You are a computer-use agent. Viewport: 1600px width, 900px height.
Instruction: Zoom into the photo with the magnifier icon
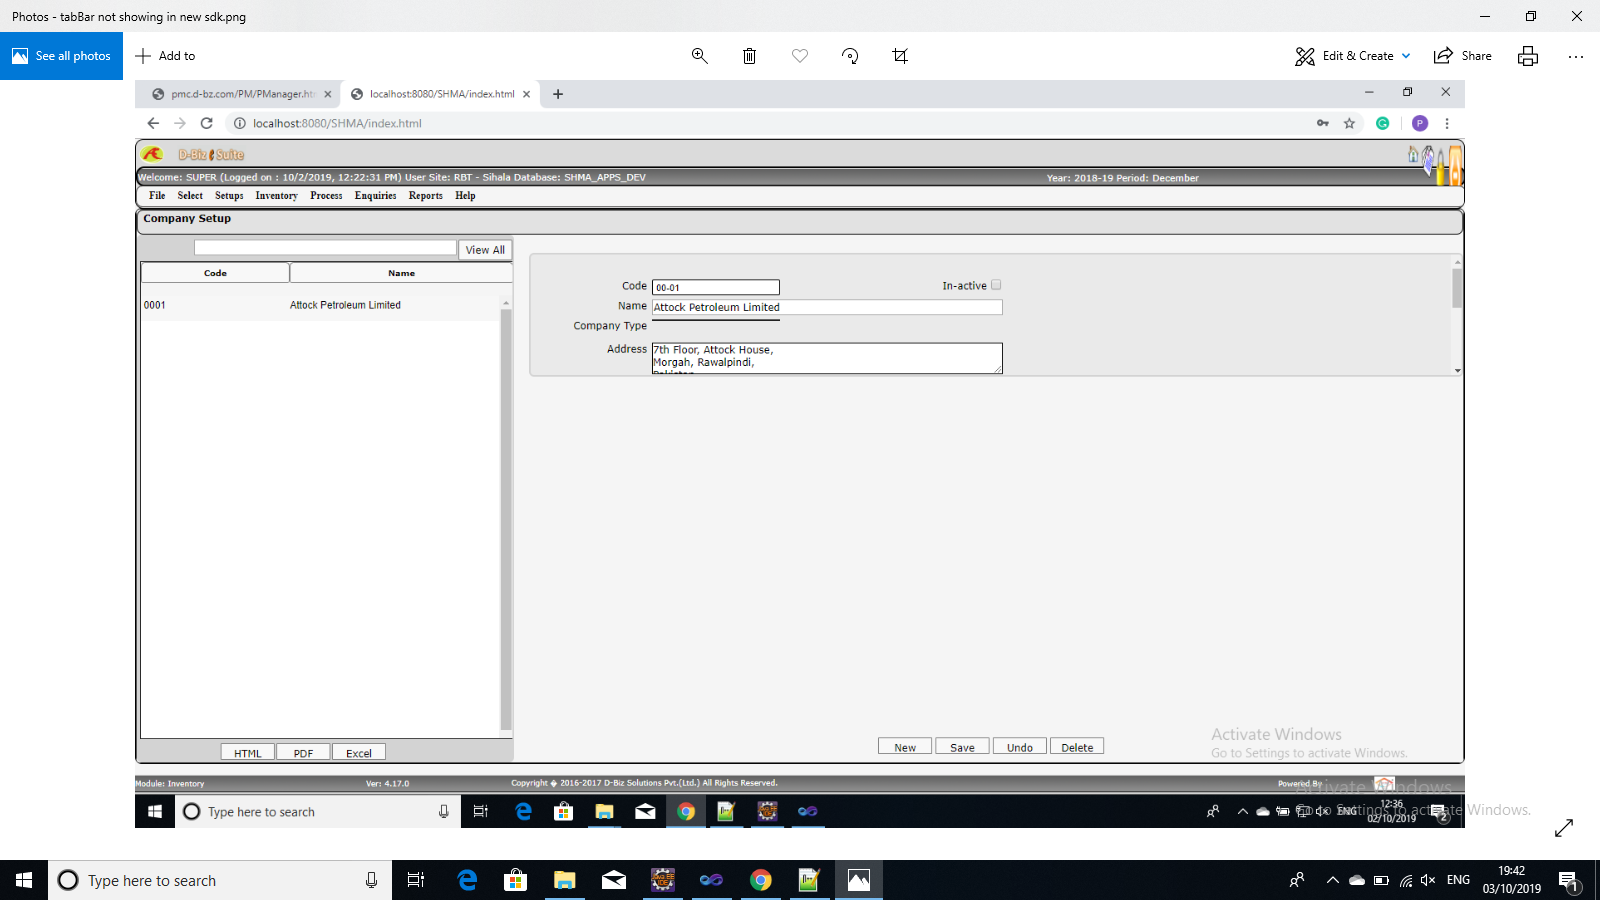[x=699, y=56]
